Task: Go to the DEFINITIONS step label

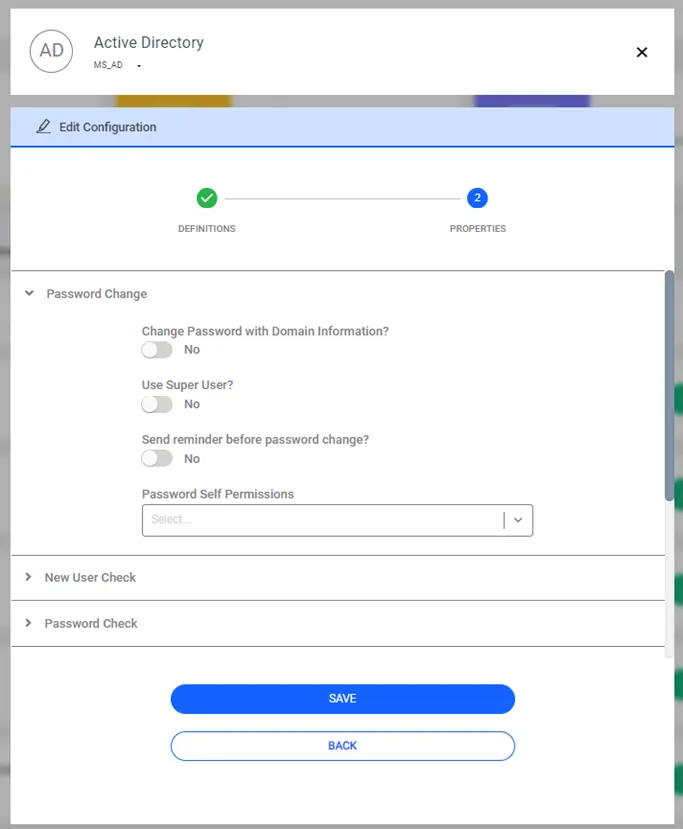Action: click(x=207, y=229)
